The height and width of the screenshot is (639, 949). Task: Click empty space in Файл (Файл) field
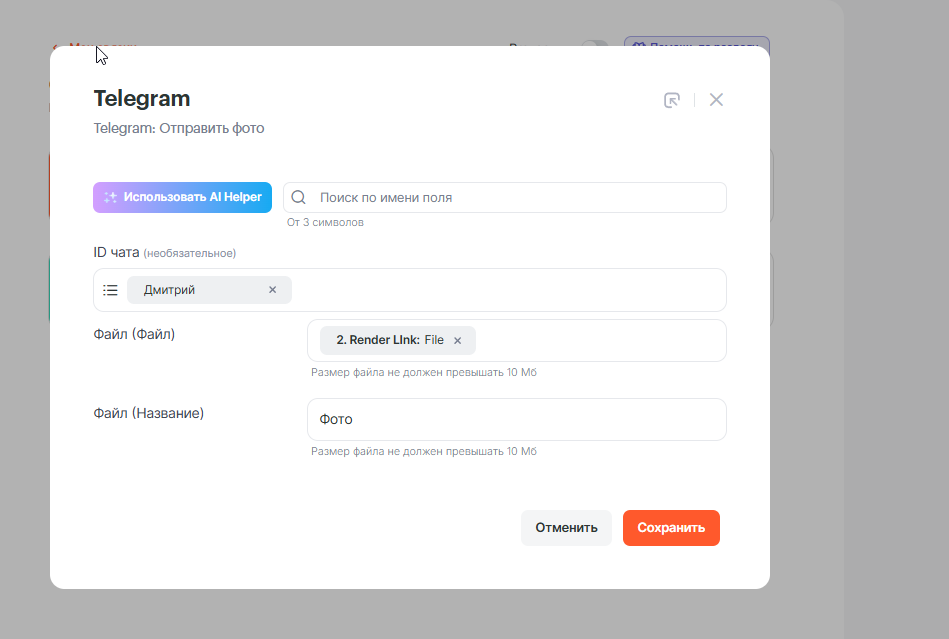[600, 340]
